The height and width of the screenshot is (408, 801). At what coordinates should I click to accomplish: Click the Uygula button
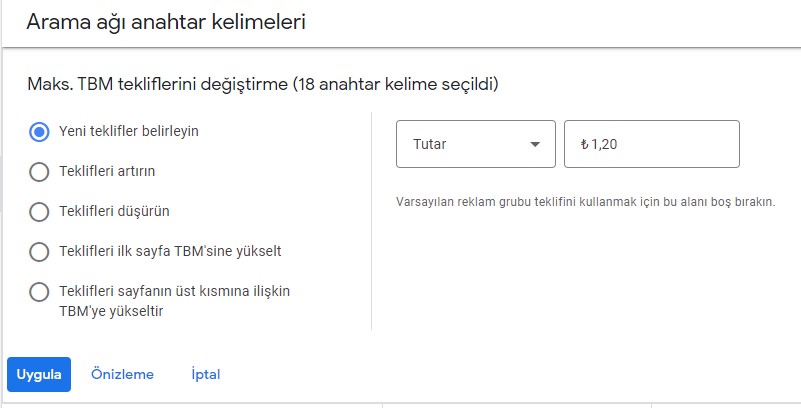click(x=39, y=374)
